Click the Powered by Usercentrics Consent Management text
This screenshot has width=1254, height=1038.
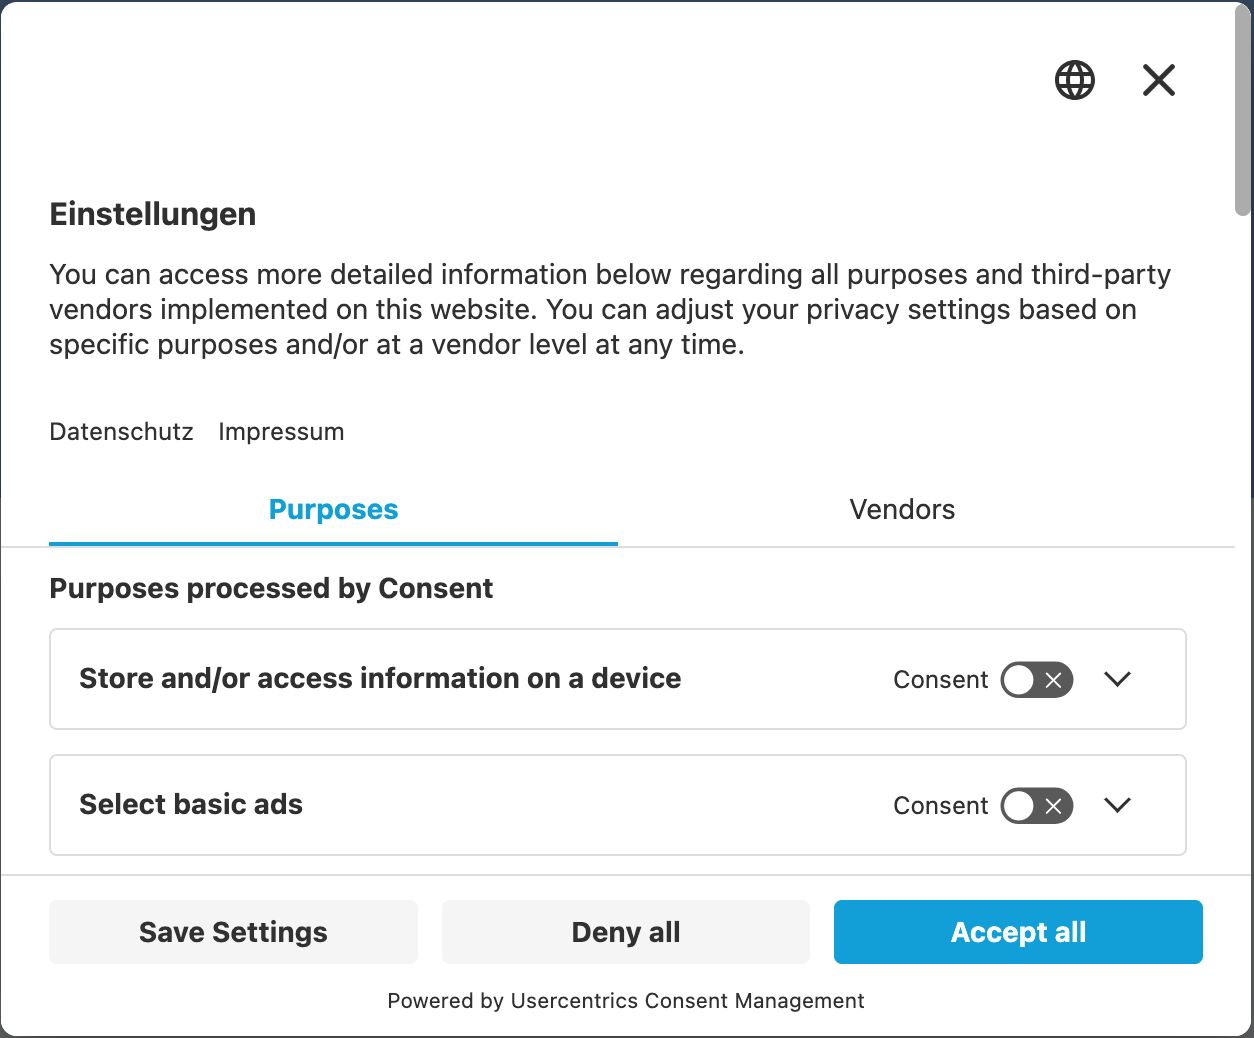626,1001
